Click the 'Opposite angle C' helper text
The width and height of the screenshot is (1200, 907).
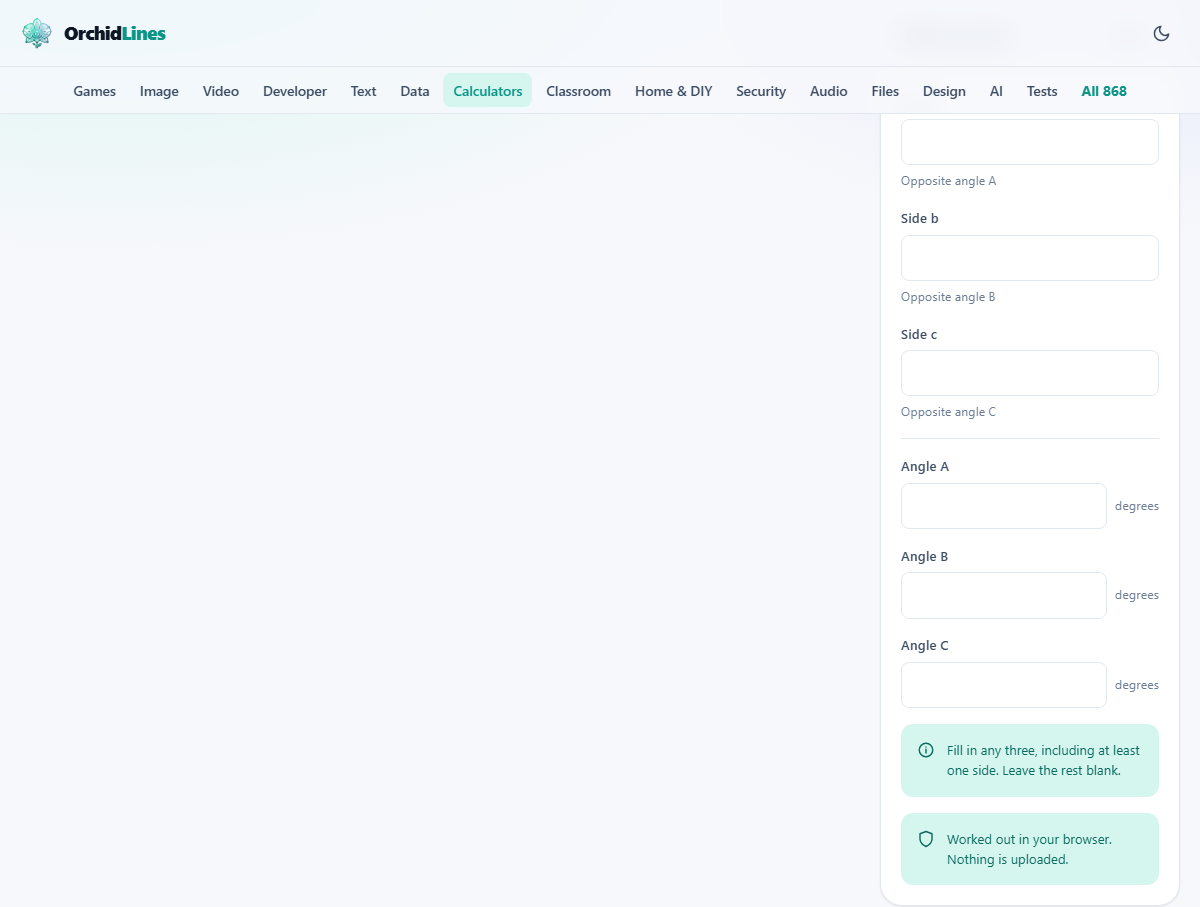pyautogui.click(x=949, y=412)
